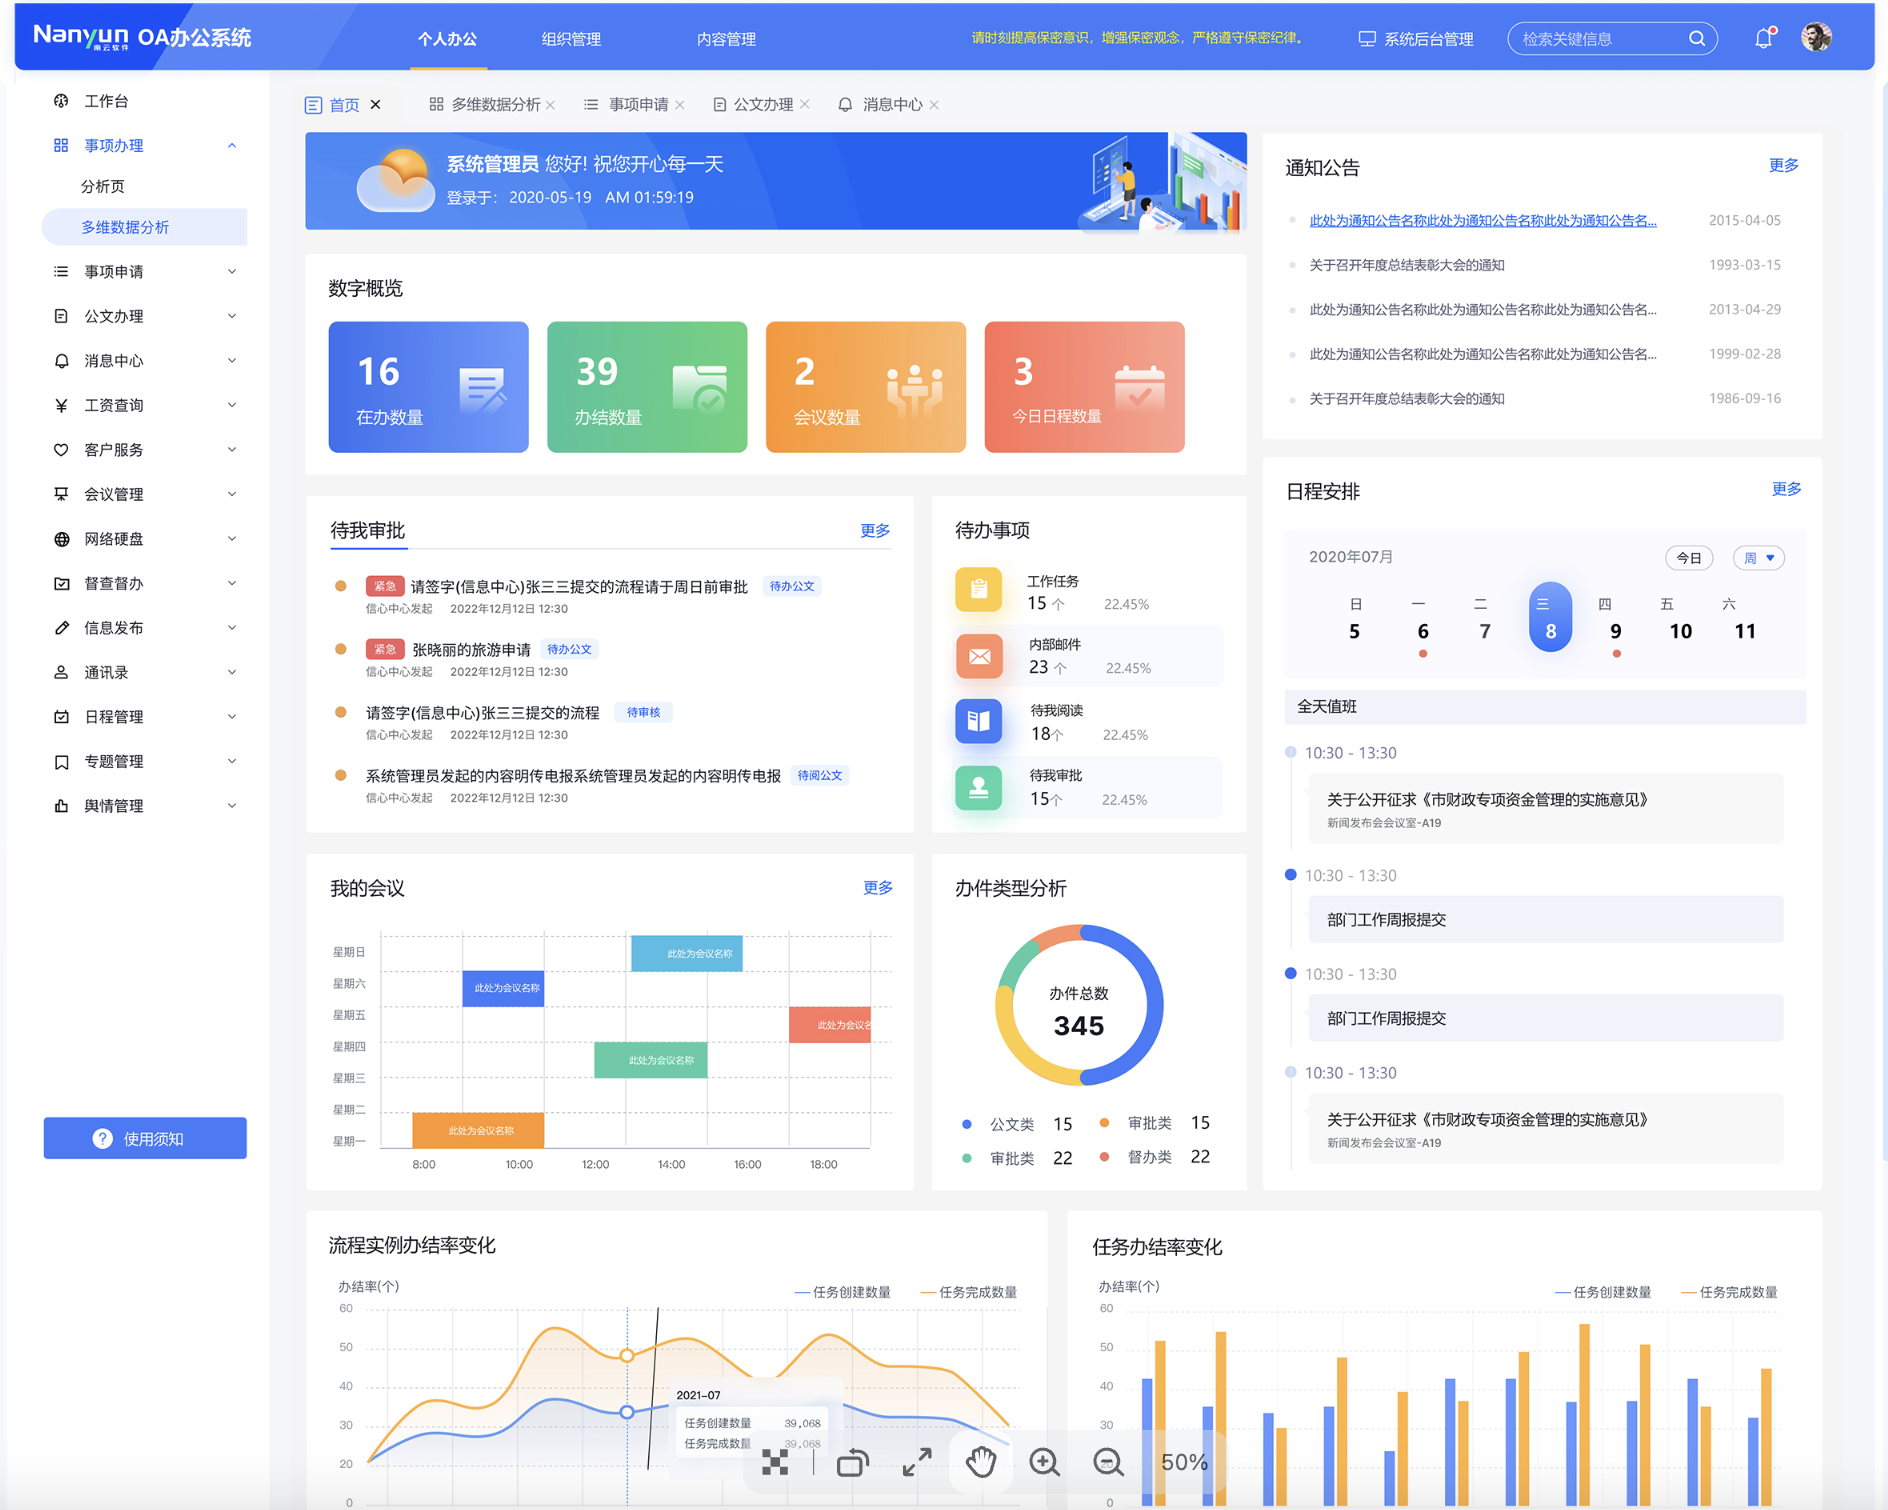Image resolution: width=1888 pixels, height=1510 pixels.
Task: Select 分析页 in sidebar
Action: coord(103,187)
